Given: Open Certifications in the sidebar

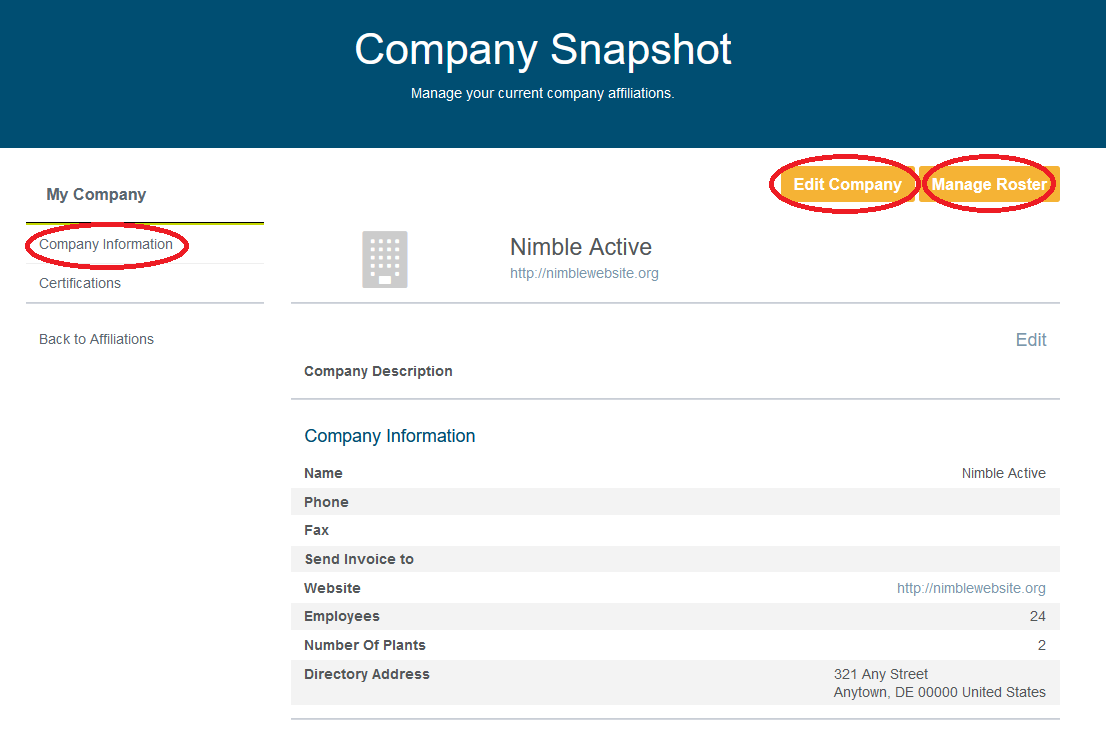Looking at the screenshot, I should (80, 283).
